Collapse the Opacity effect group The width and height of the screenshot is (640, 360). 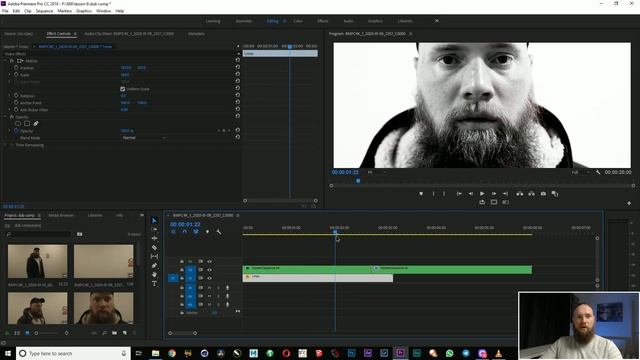point(5,117)
